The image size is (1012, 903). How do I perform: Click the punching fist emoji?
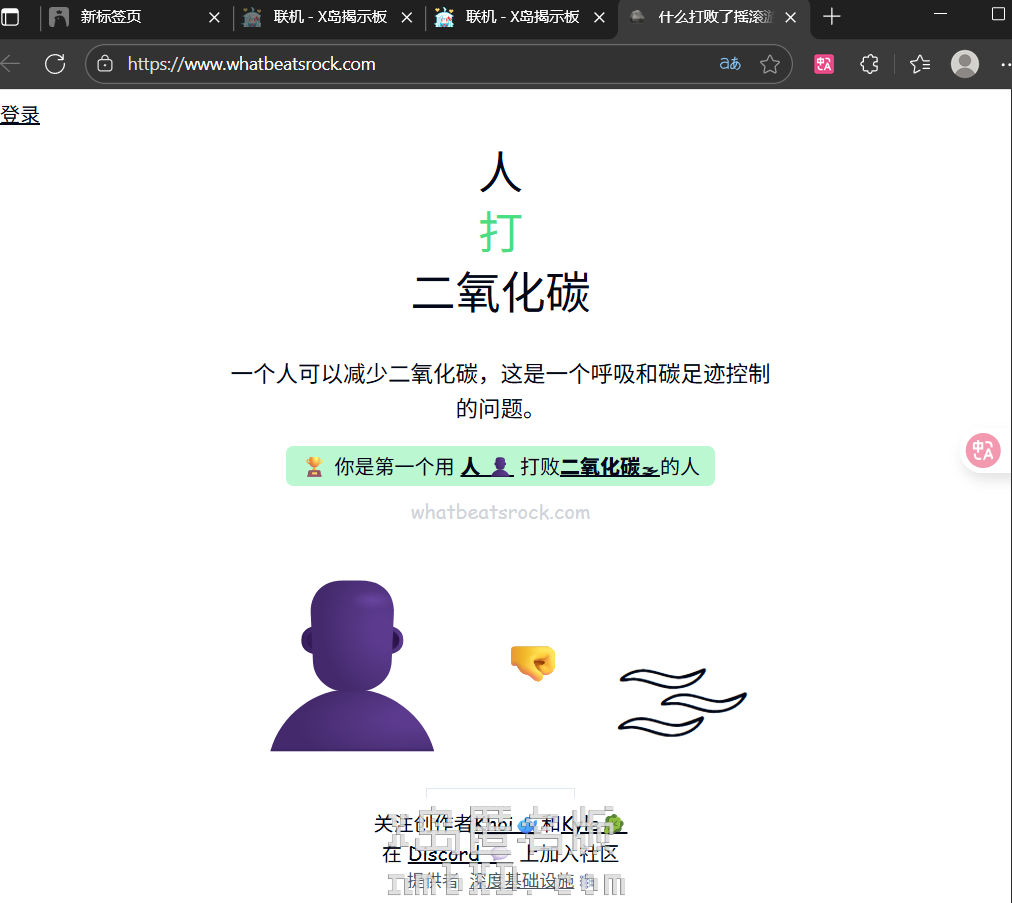[533, 662]
